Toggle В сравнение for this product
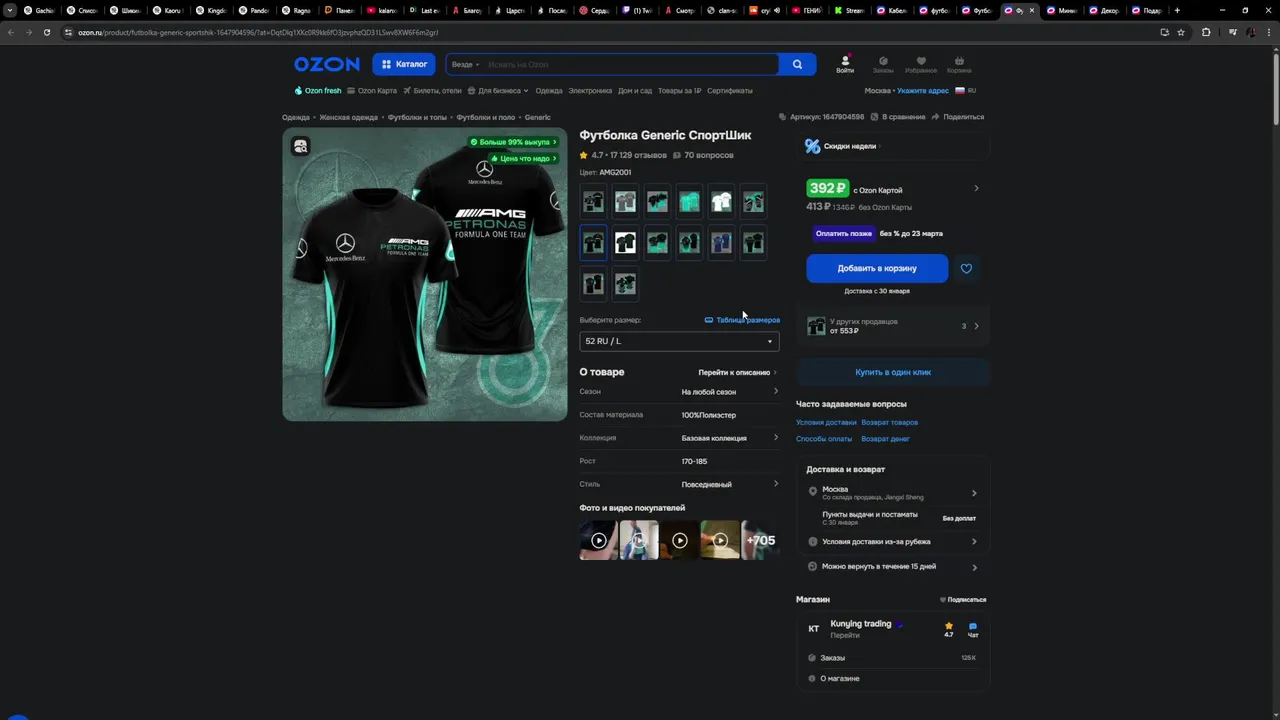 click(x=897, y=117)
